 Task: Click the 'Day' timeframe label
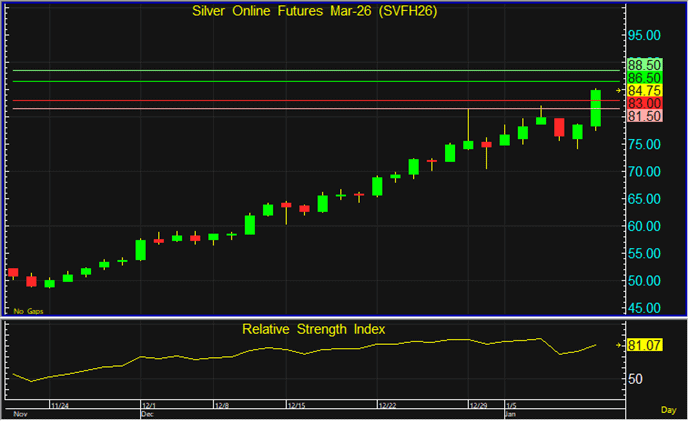pos(668,410)
